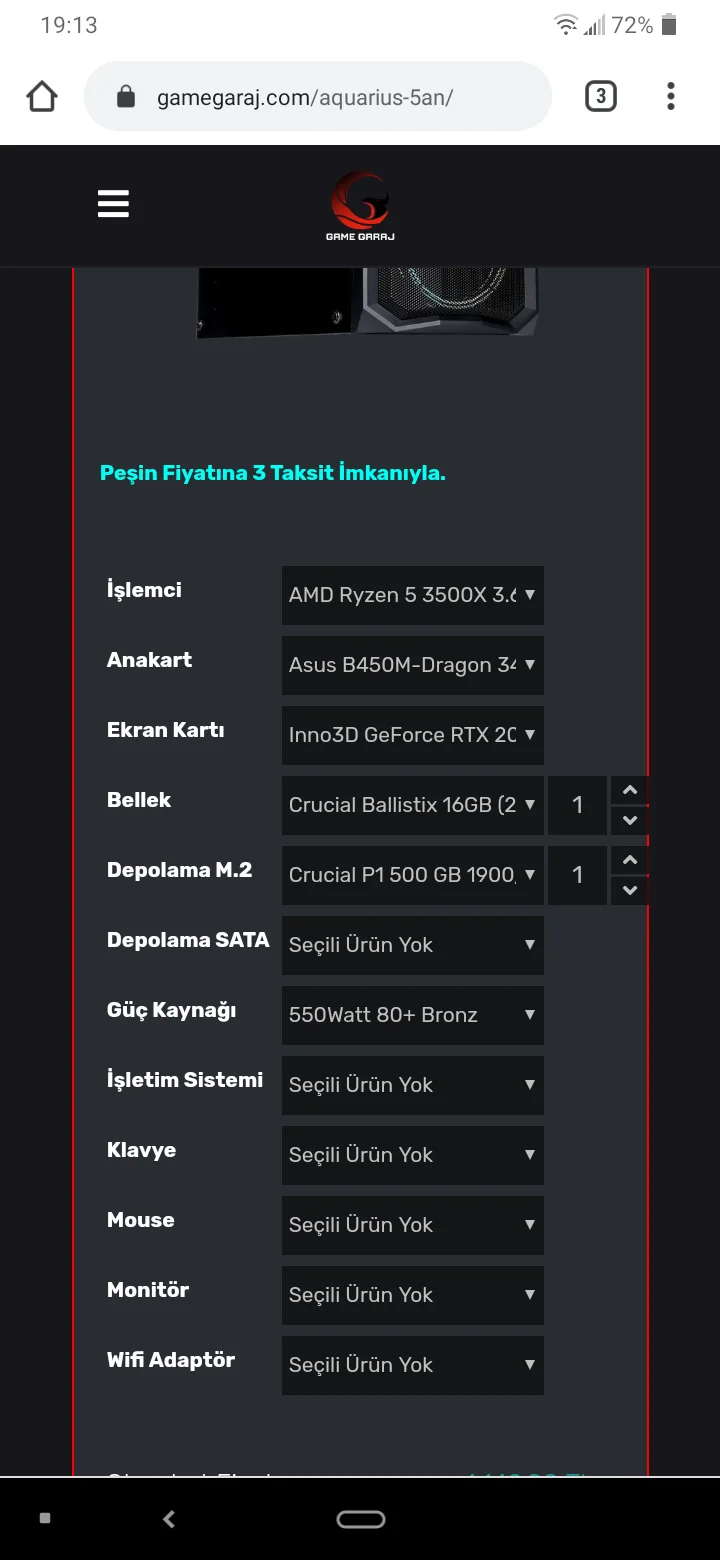Tap the Android recent apps square
The width and height of the screenshot is (720, 1560).
pos(45,1518)
